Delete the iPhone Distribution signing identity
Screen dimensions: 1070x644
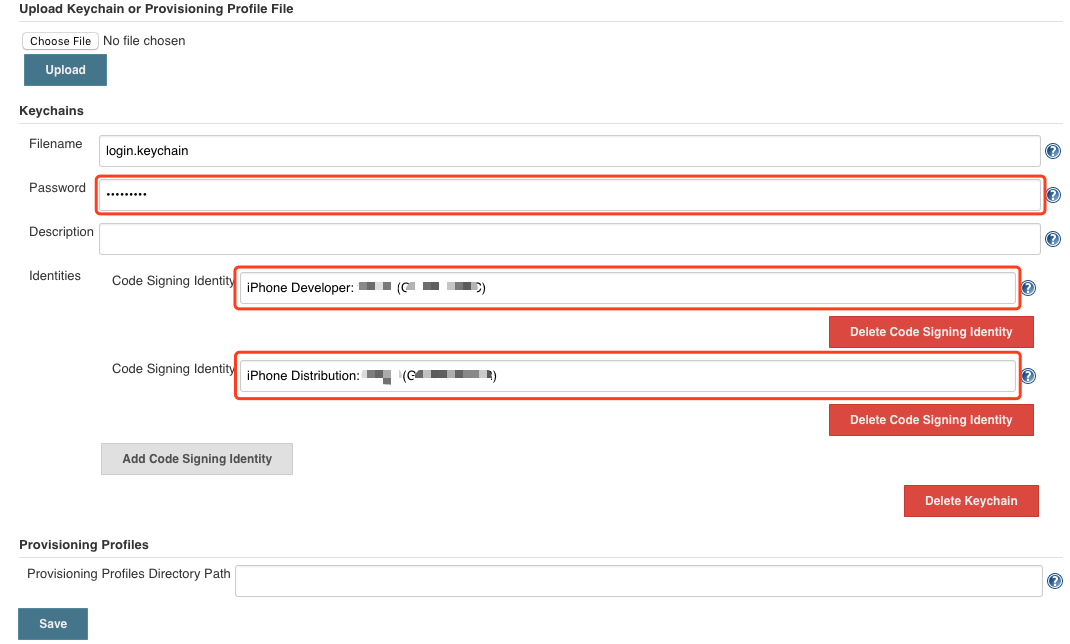(931, 420)
